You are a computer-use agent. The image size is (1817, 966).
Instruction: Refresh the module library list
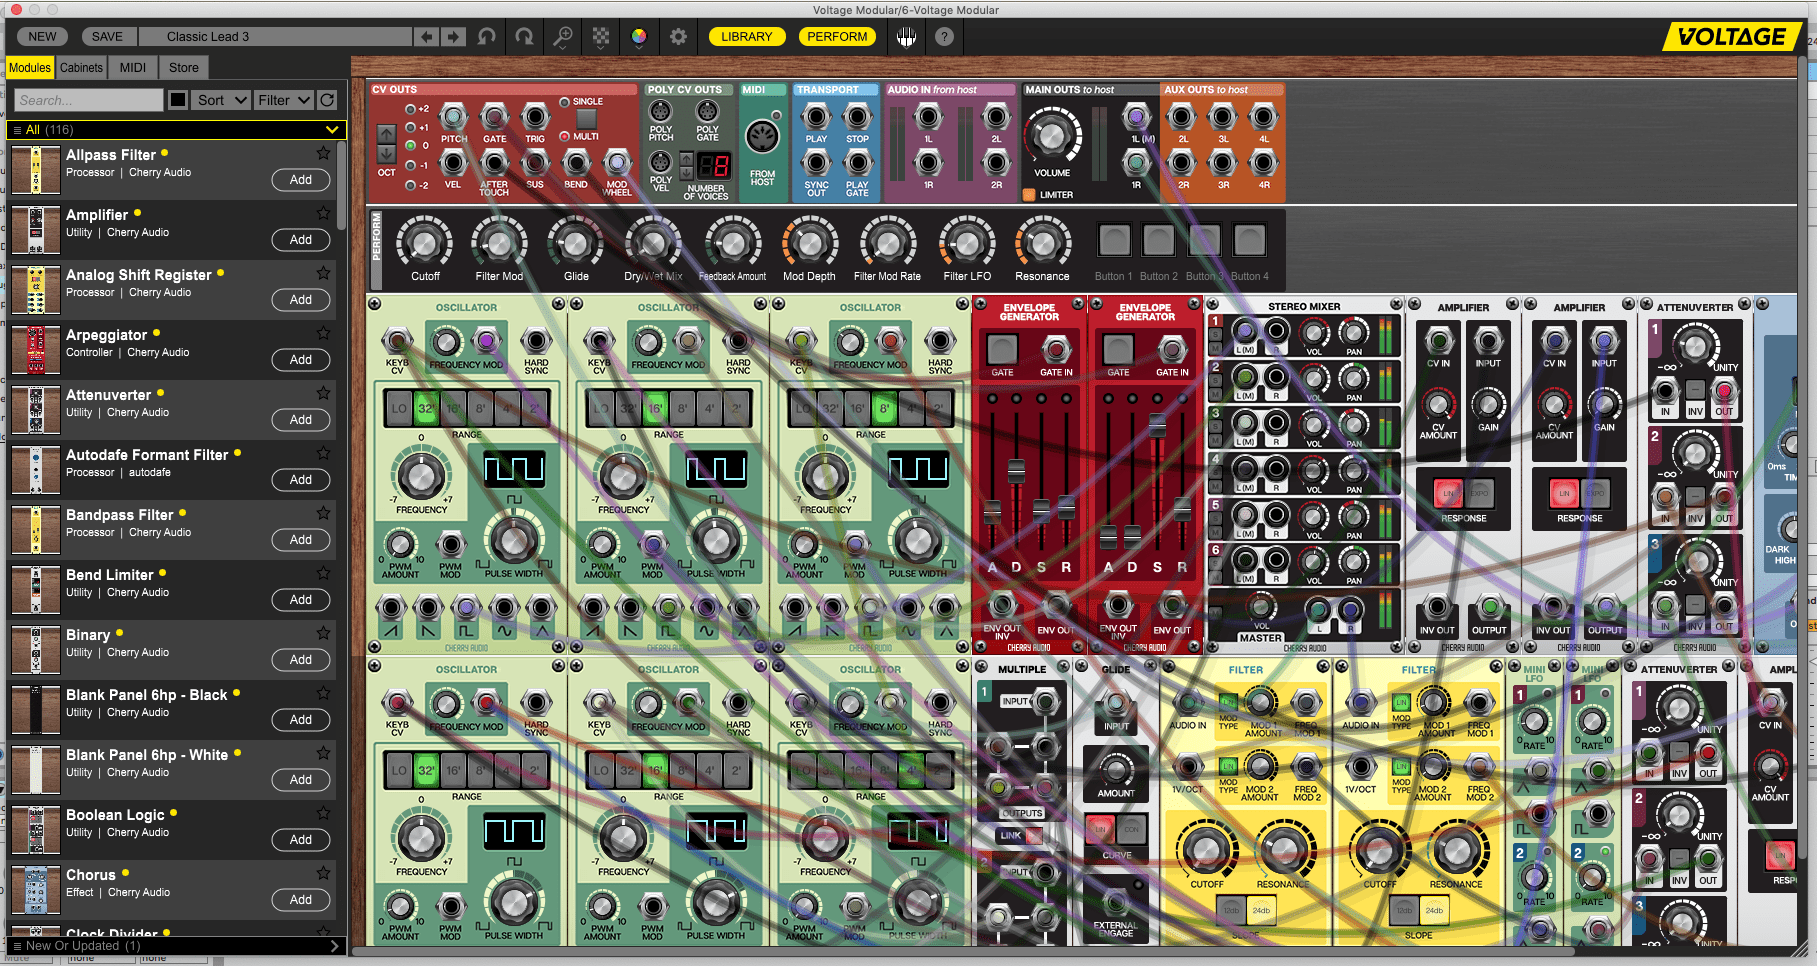click(327, 100)
